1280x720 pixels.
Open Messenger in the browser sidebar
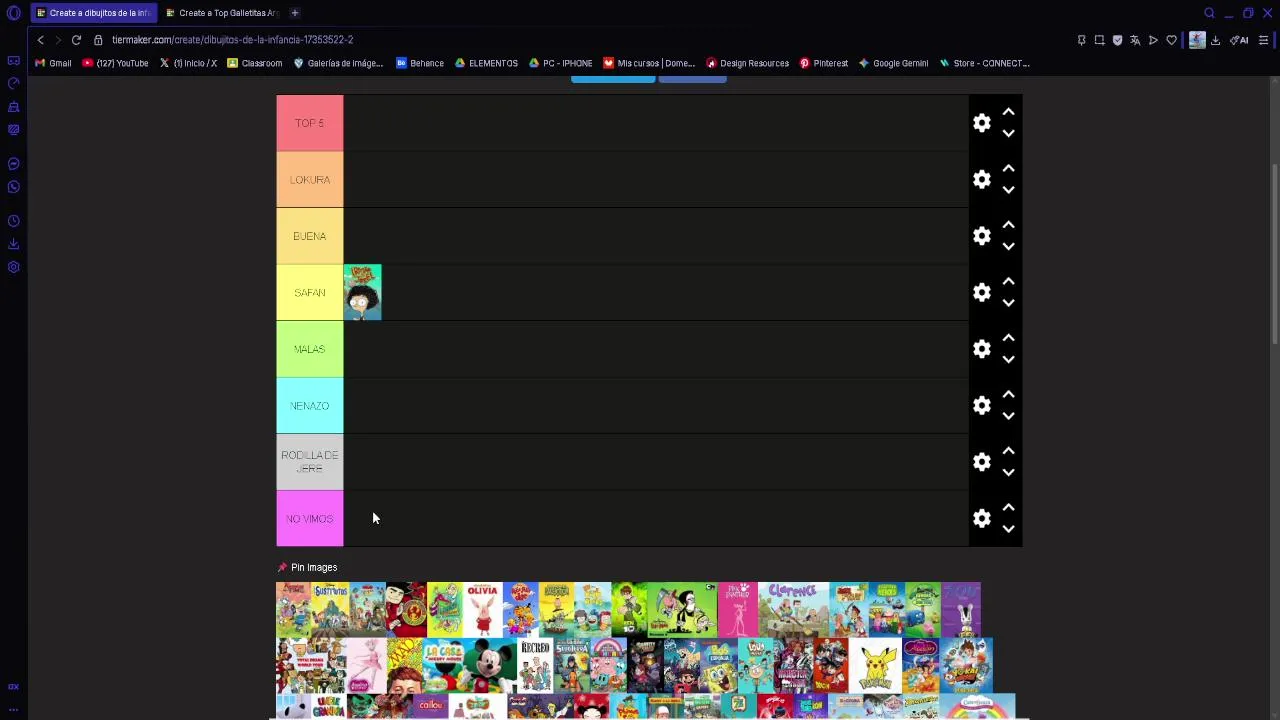(14, 164)
